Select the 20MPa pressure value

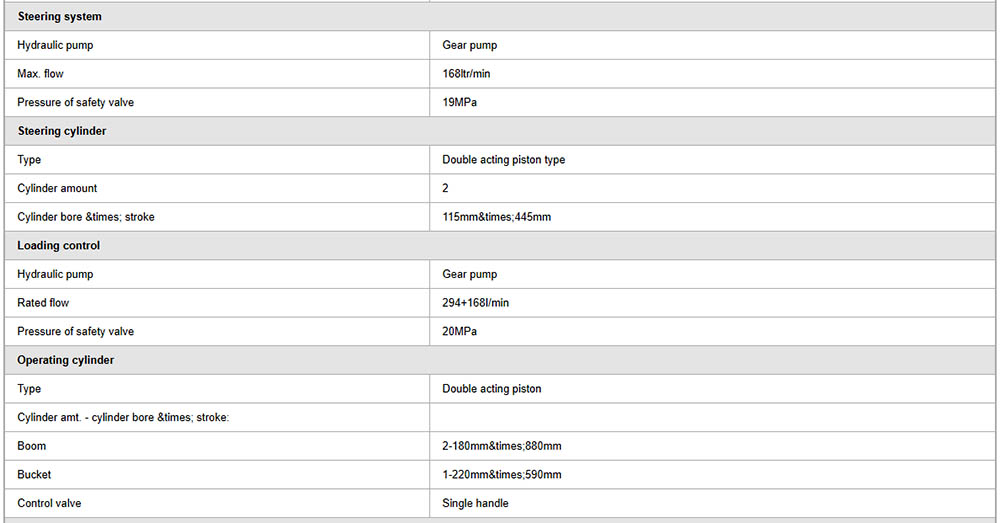(459, 331)
